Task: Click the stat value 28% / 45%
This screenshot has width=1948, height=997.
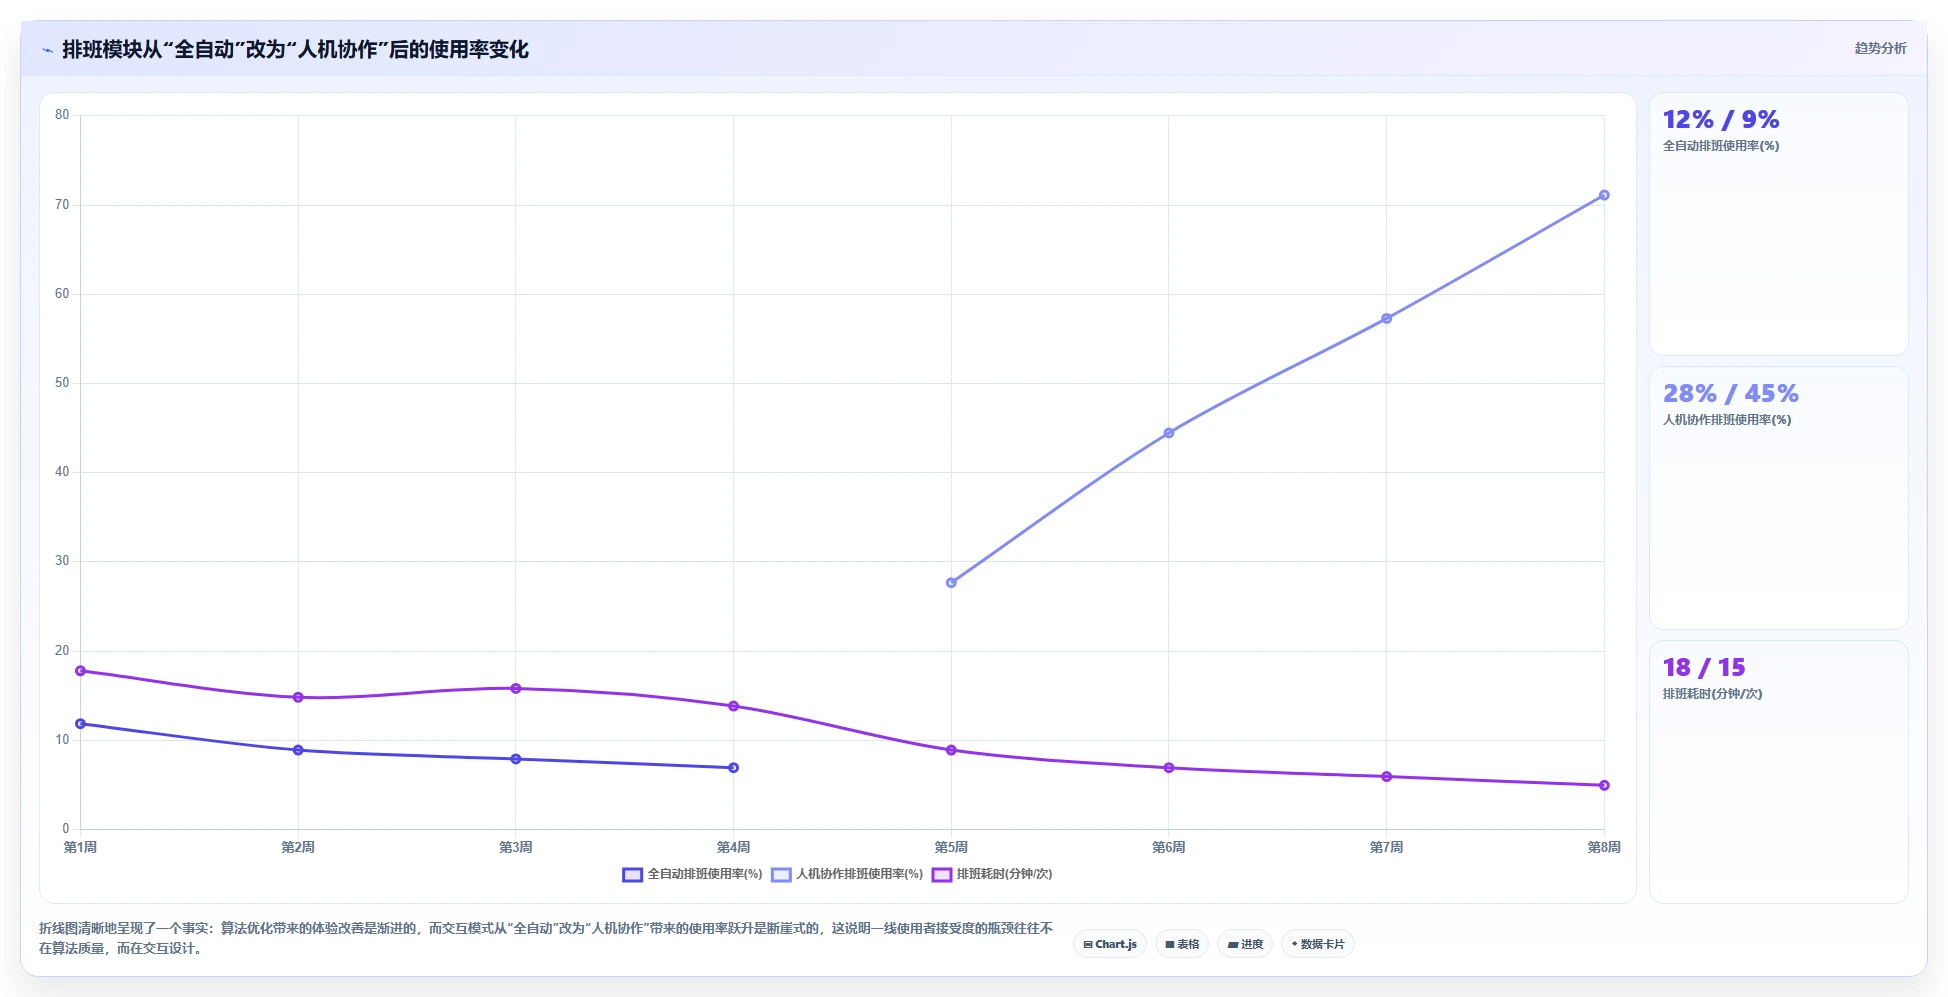Action: tap(1730, 393)
